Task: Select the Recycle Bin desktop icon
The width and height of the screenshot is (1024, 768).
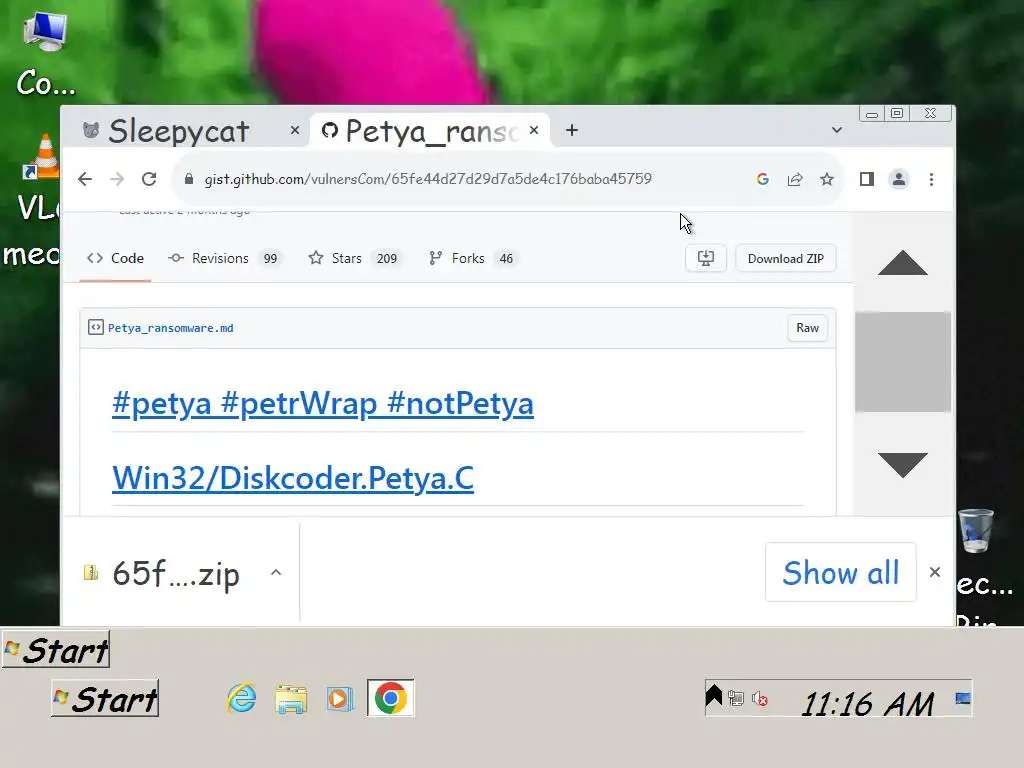Action: click(x=984, y=568)
